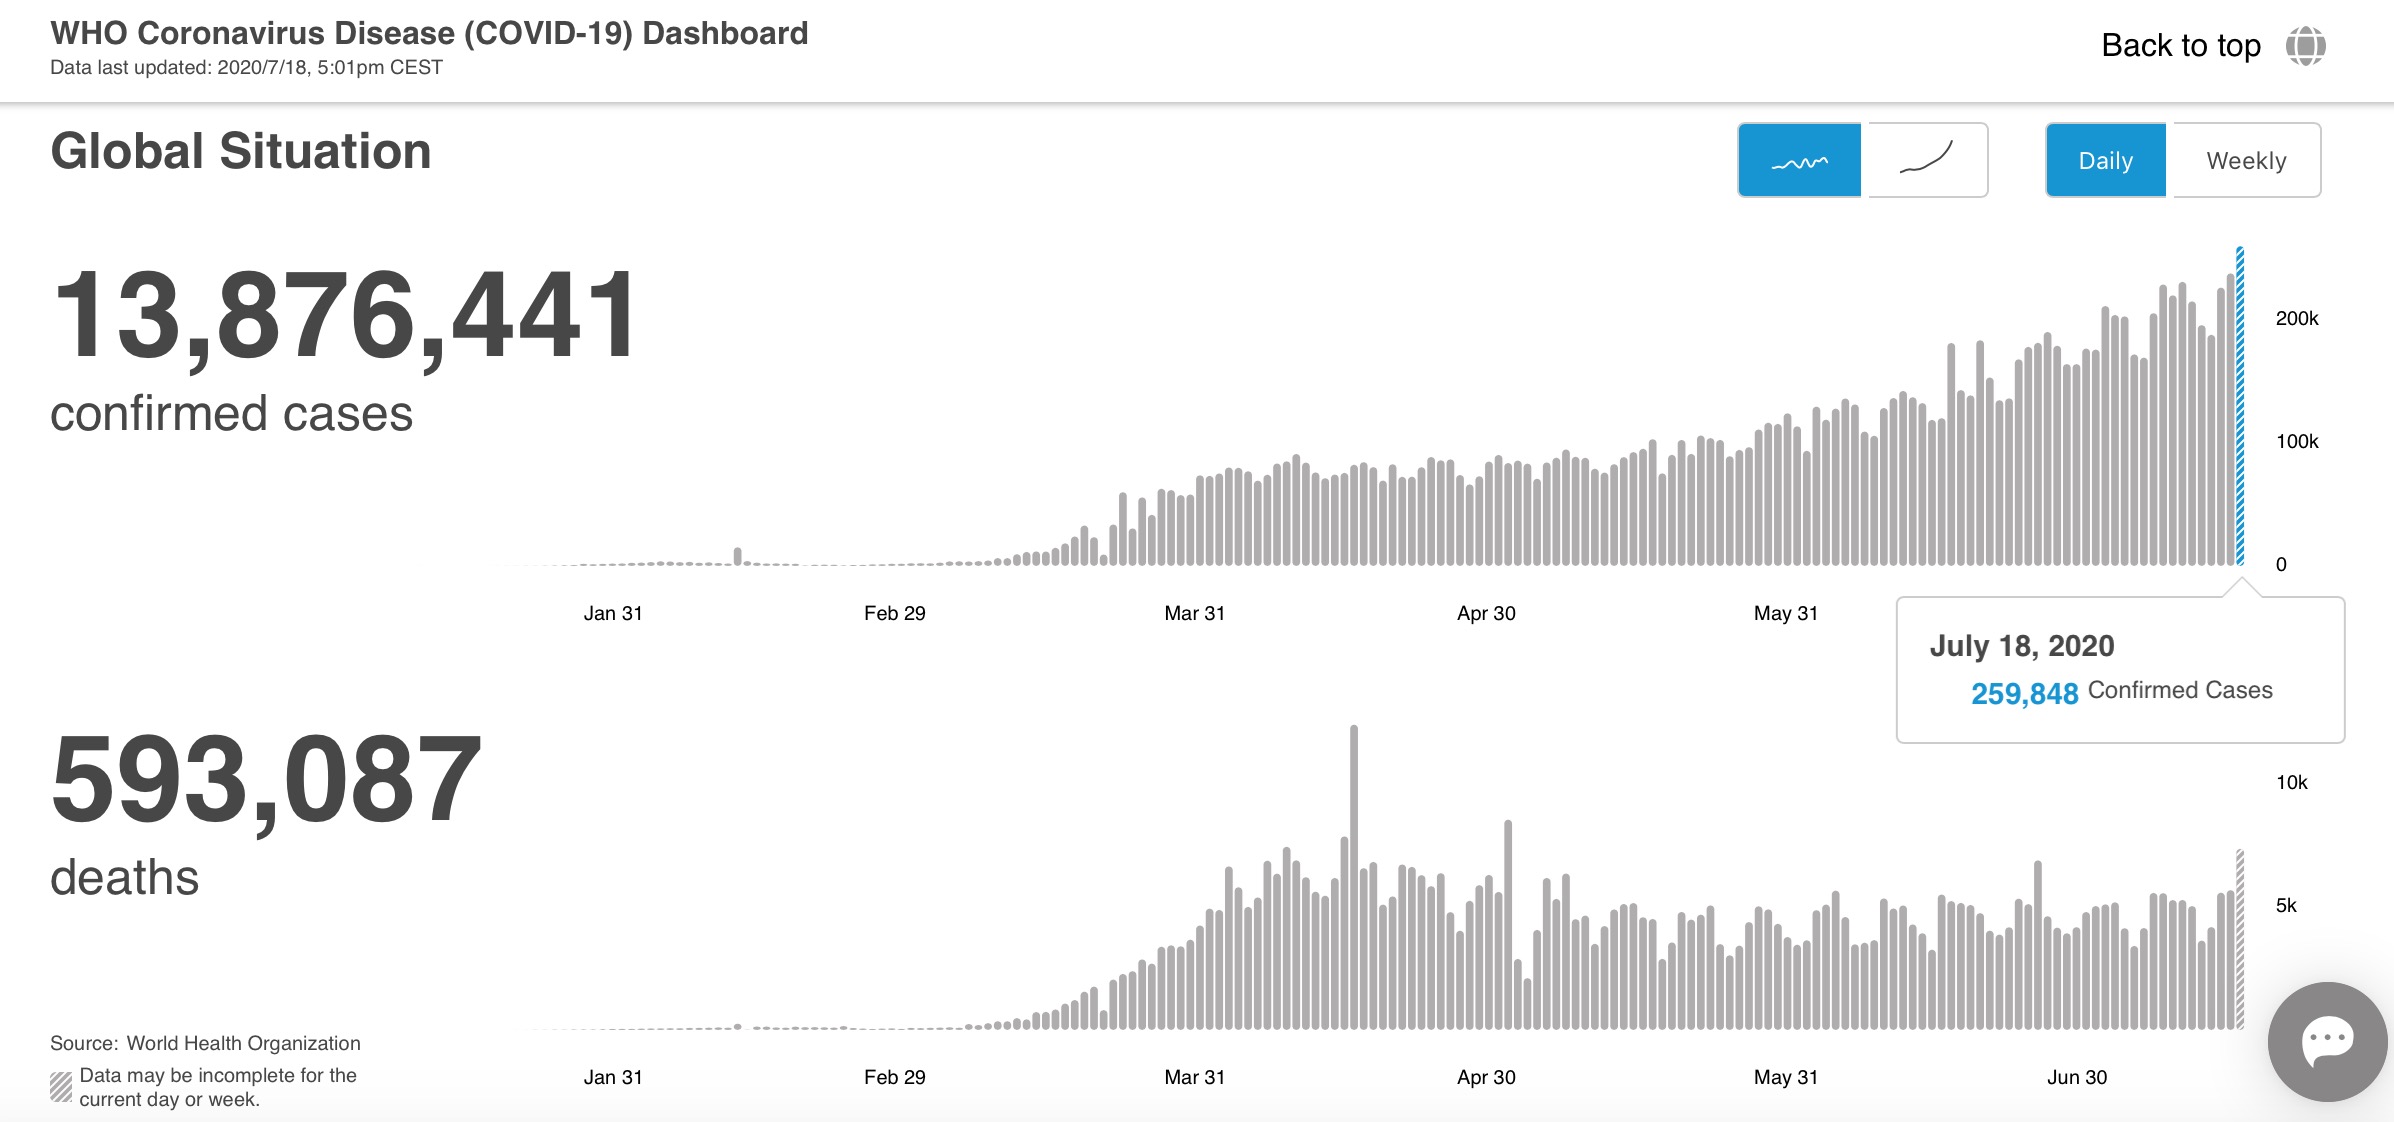This screenshot has width=2394, height=1122.
Task: Select the Daily toggle option
Action: pyautogui.click(x=2105, y=161)
